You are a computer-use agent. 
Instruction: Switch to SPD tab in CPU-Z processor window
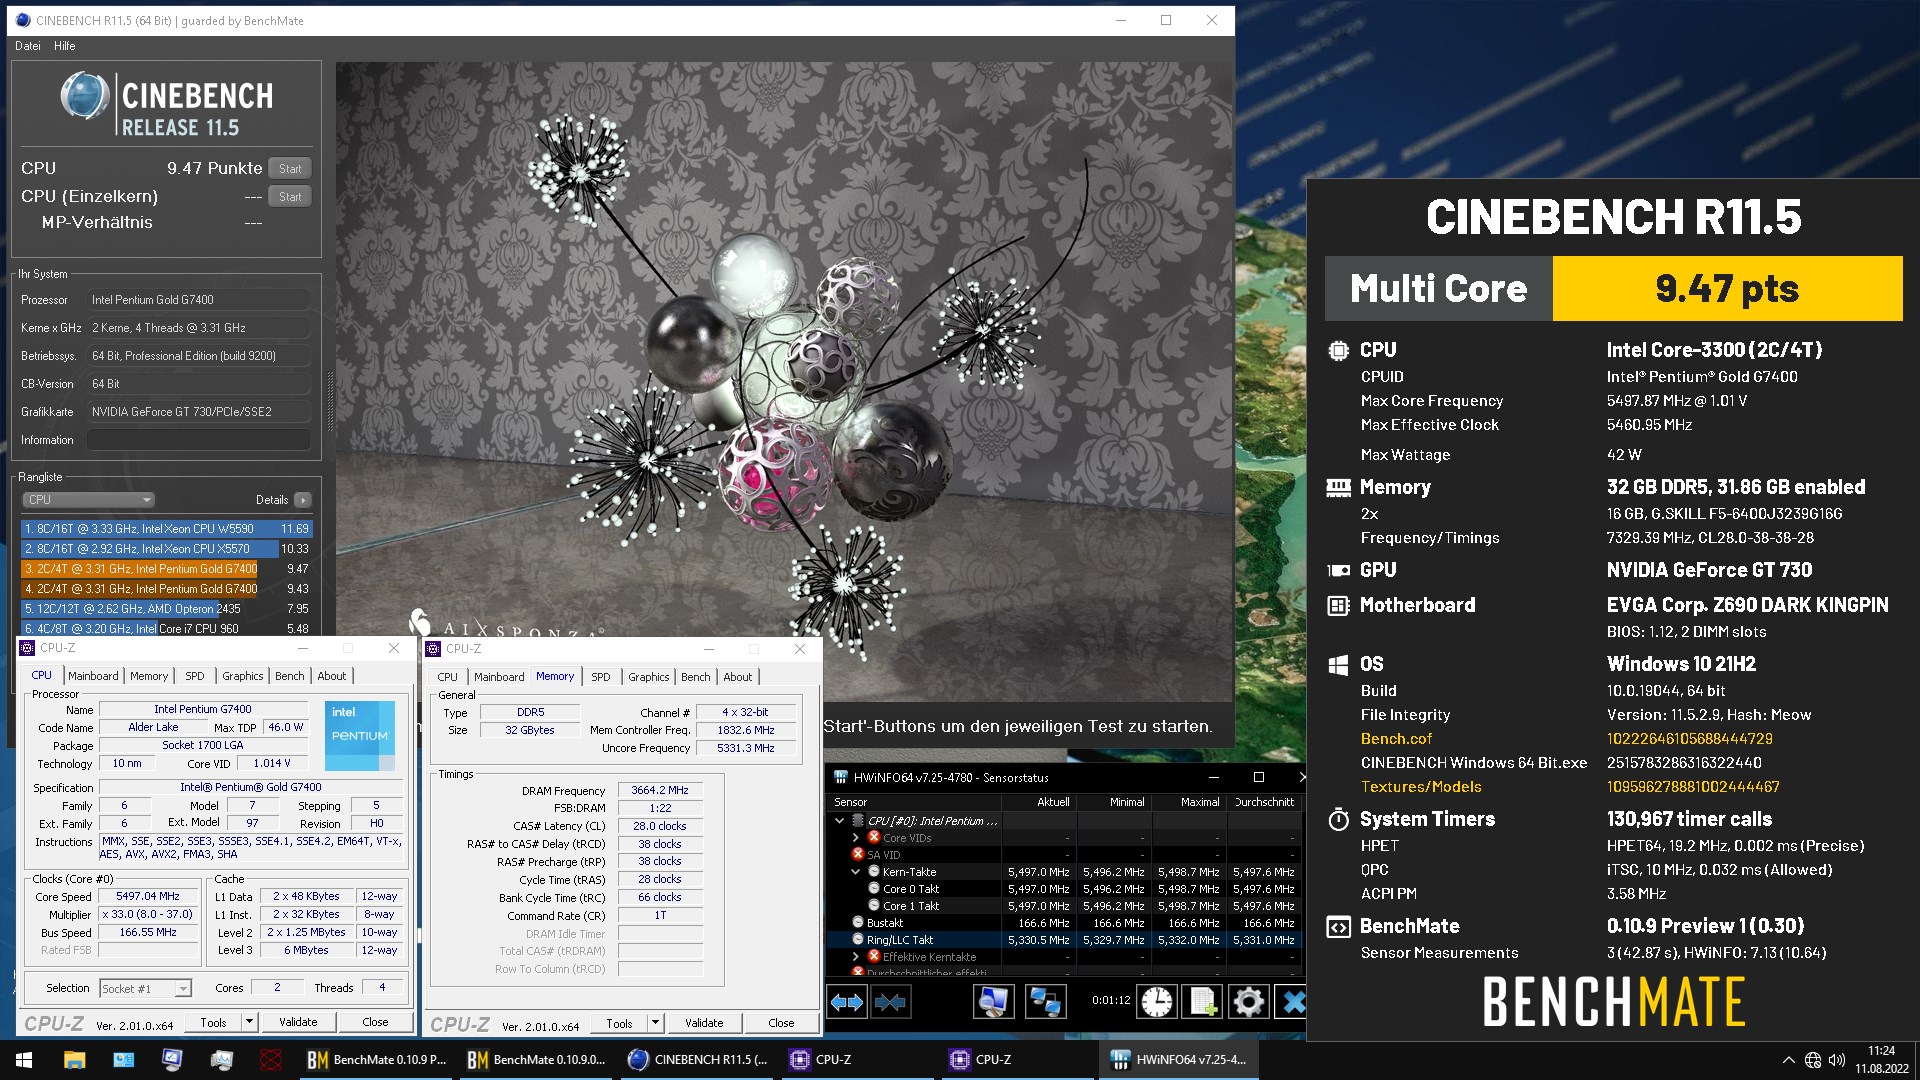(195, 676)
